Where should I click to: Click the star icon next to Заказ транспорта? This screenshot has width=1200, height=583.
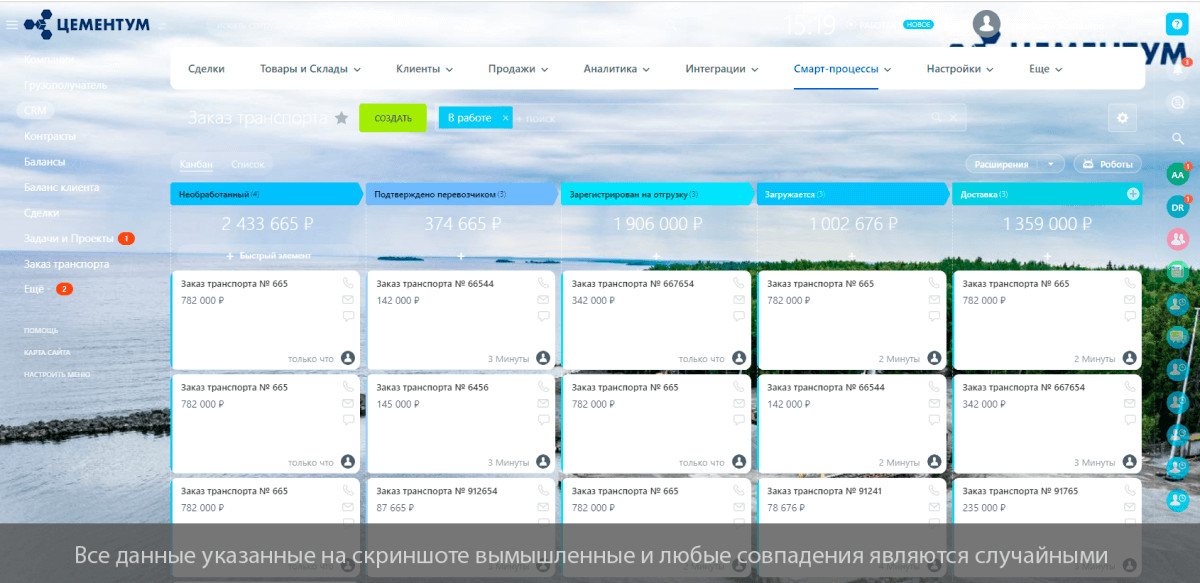341,118
